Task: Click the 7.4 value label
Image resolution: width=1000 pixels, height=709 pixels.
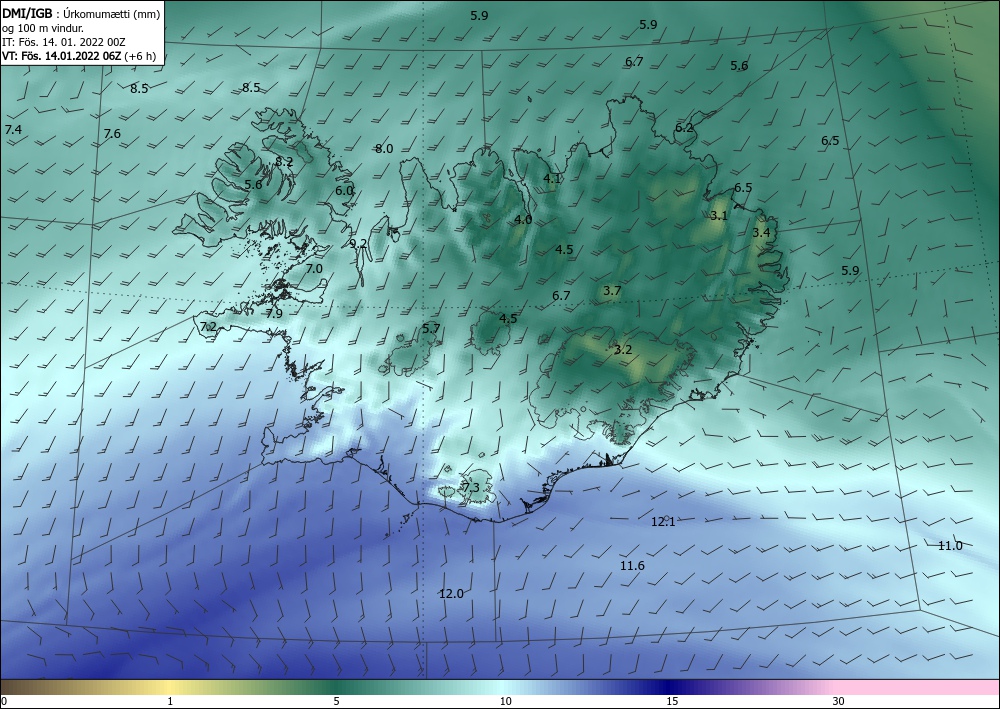Action: [x=13, y=130]
